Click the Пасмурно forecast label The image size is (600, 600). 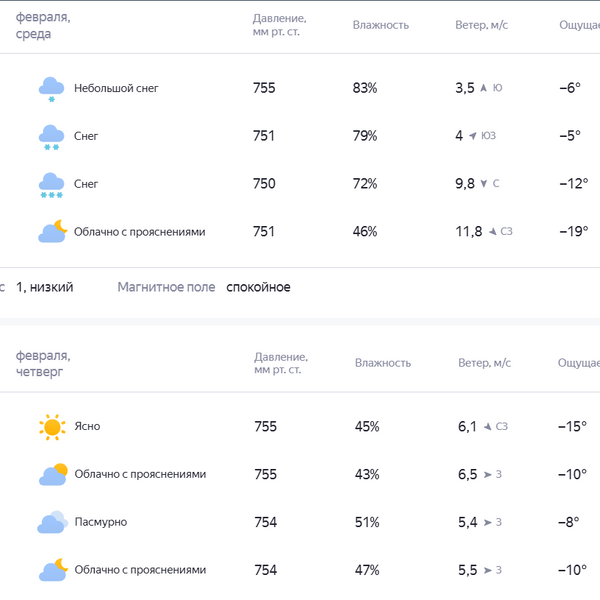point(100,522)
